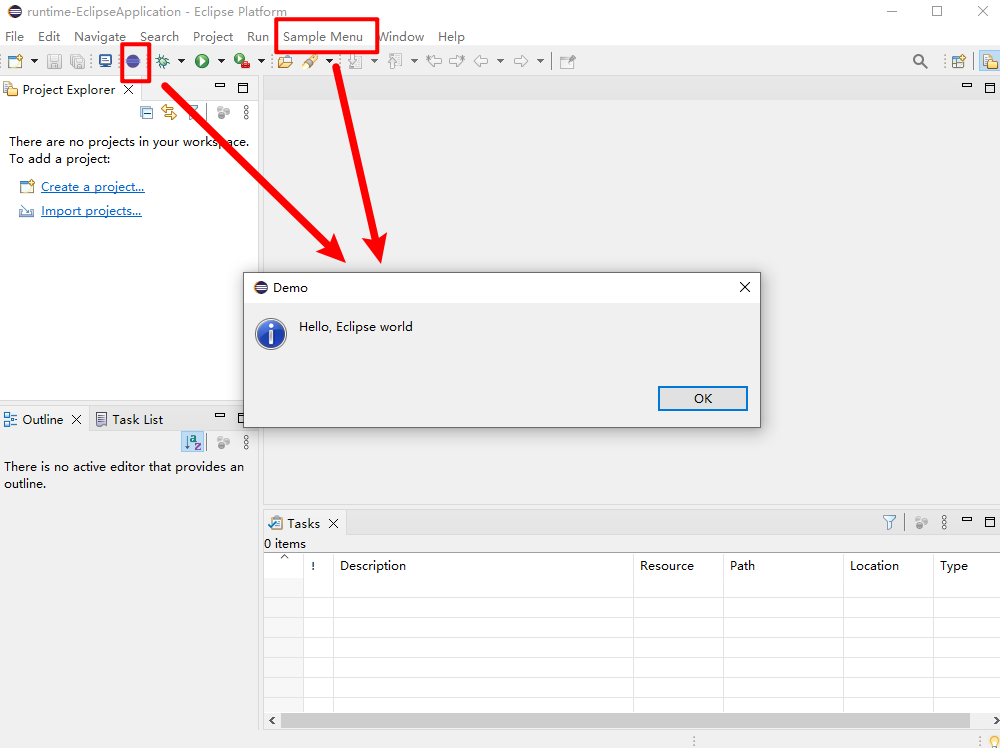Screen dimensions: 1000x748
Task: Click the Next Edit Location arrow icon
Action: [x=457, y=61]
